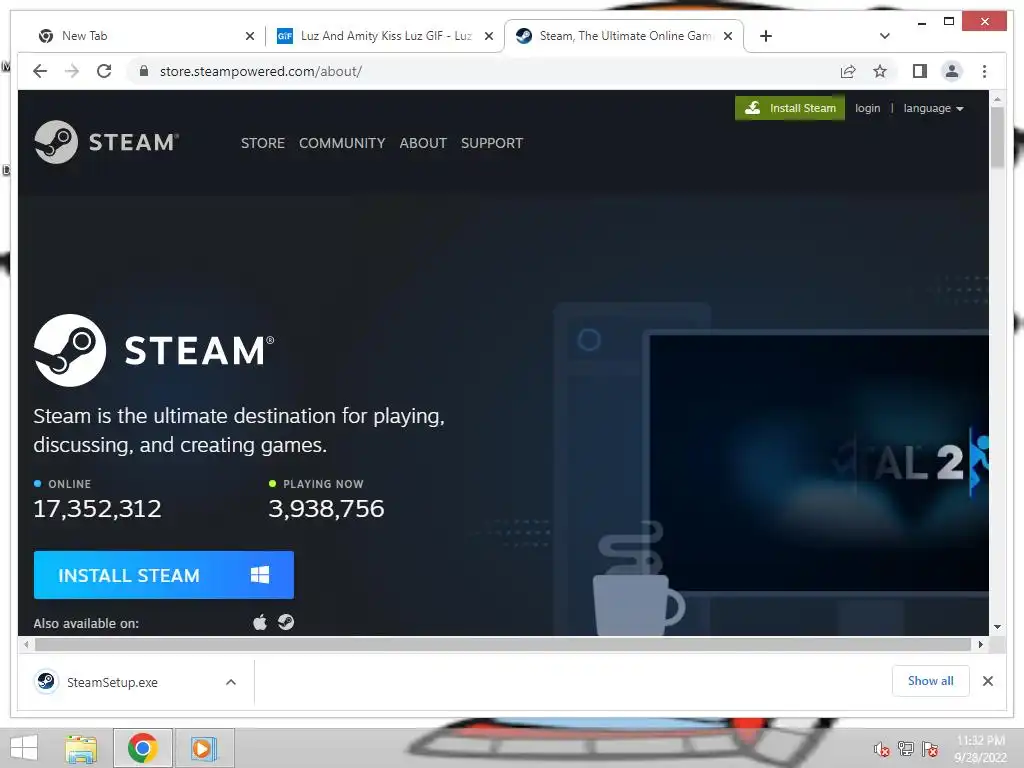Click the ONLINE count 17,352,312
Image resolution: width=1024 pixels, height=768 pixels.
[x=97, y=509]
